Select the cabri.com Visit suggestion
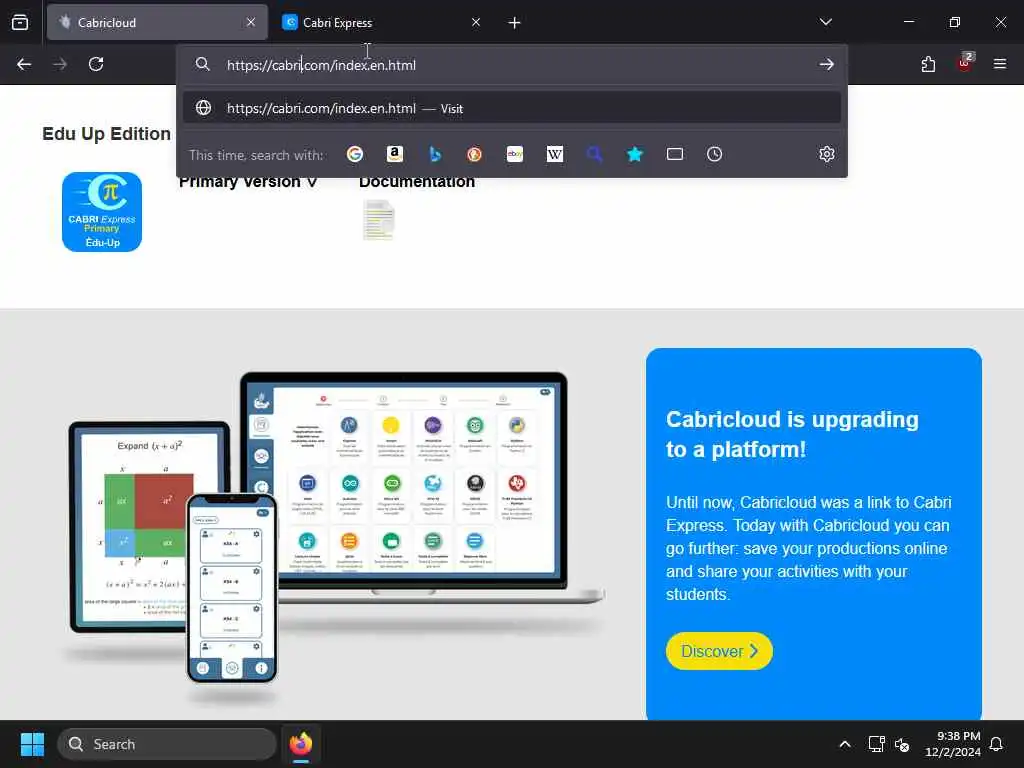The image size is (1024, 768). coord(512,108)
